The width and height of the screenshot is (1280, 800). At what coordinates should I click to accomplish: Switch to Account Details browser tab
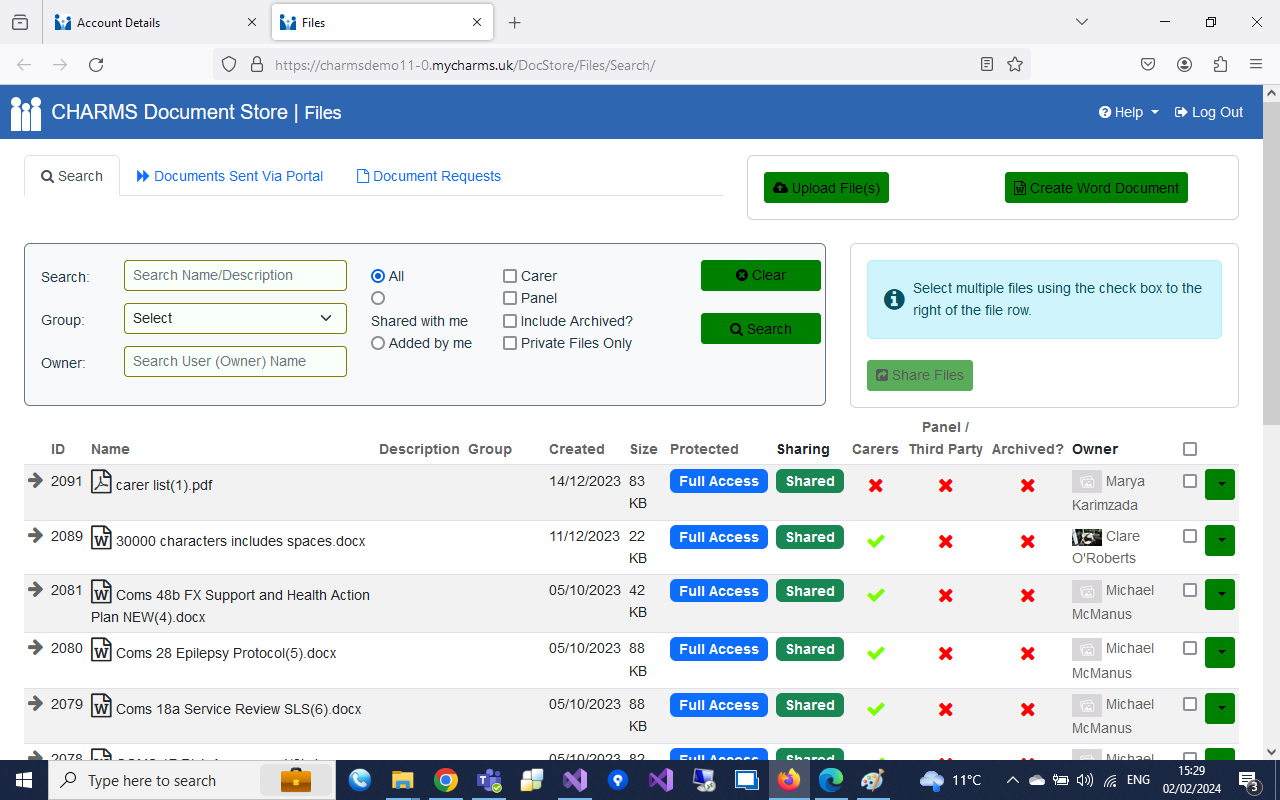click(156, 22)
